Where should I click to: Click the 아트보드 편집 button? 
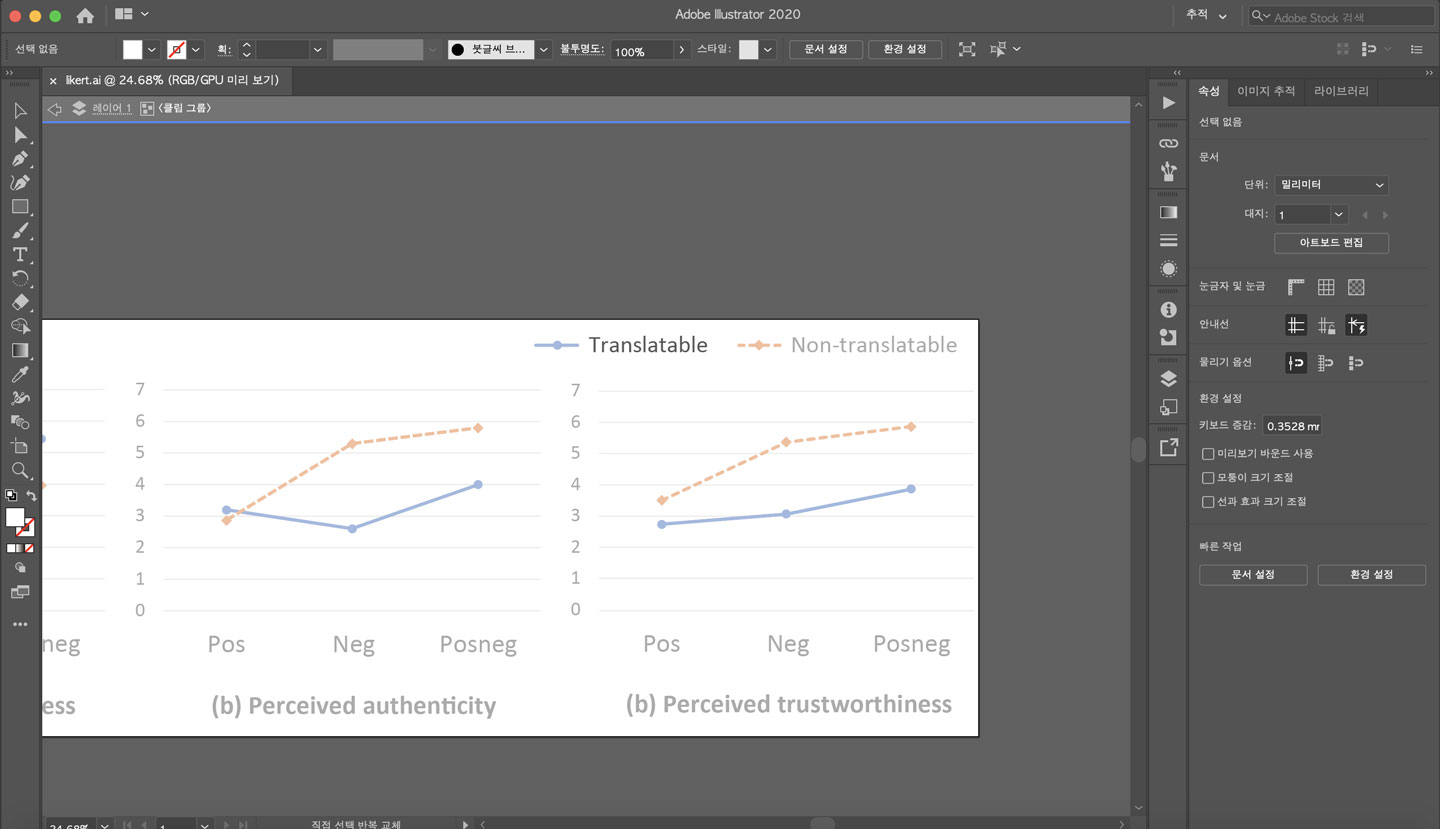(1331, 243)
